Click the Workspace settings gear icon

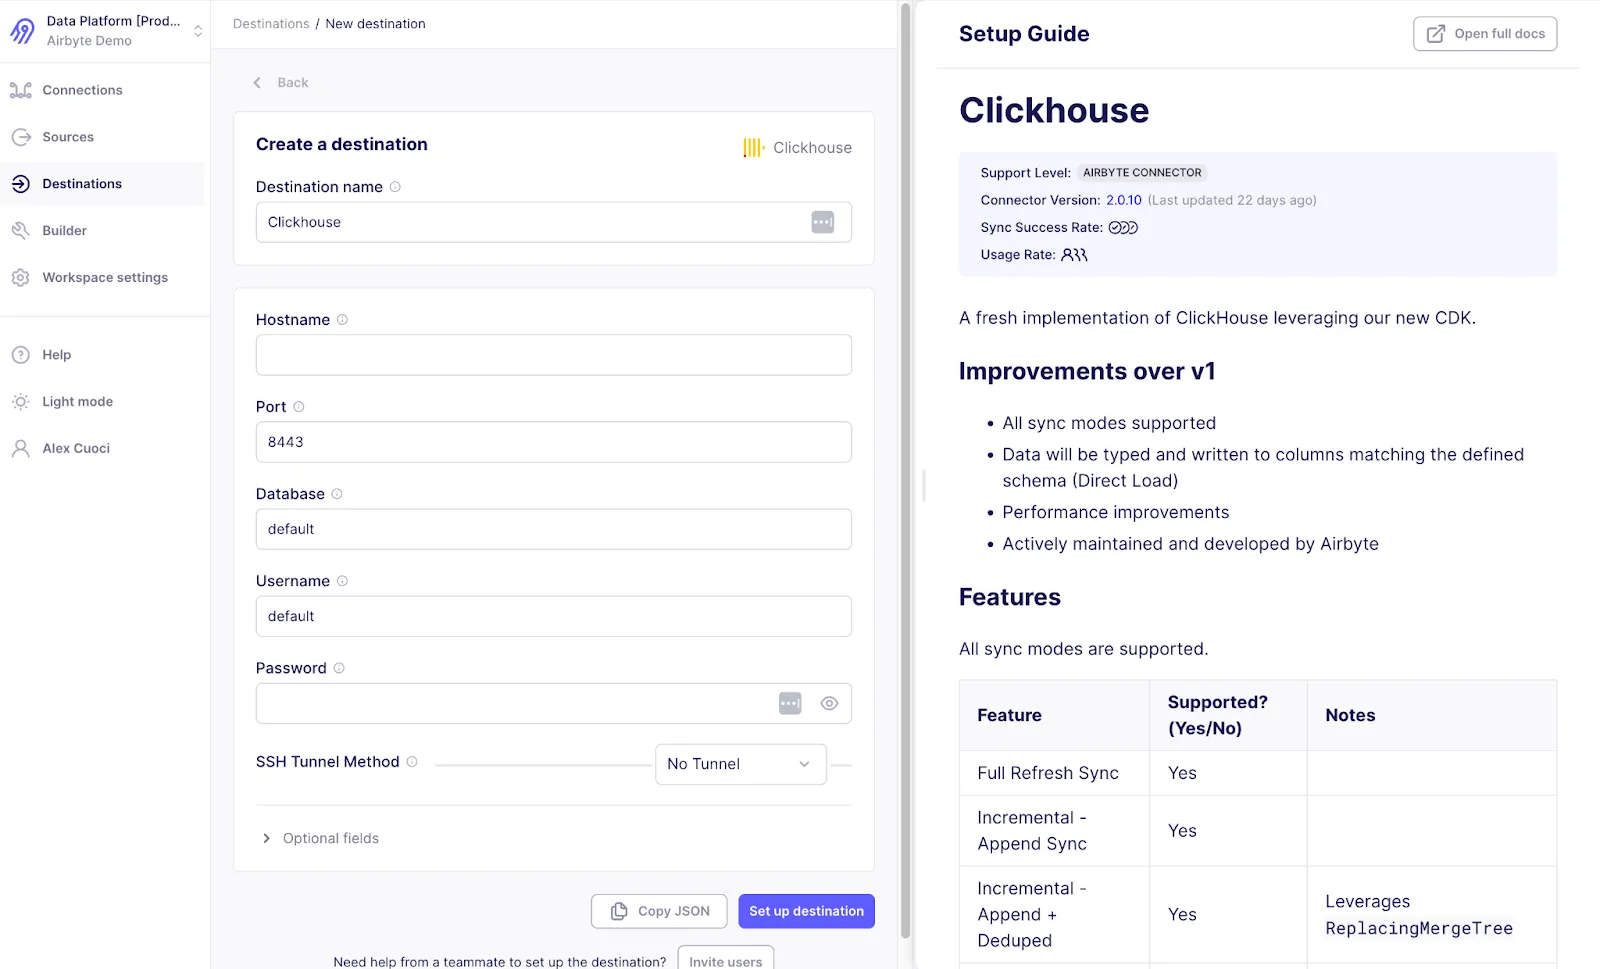(x=21, y=278)
